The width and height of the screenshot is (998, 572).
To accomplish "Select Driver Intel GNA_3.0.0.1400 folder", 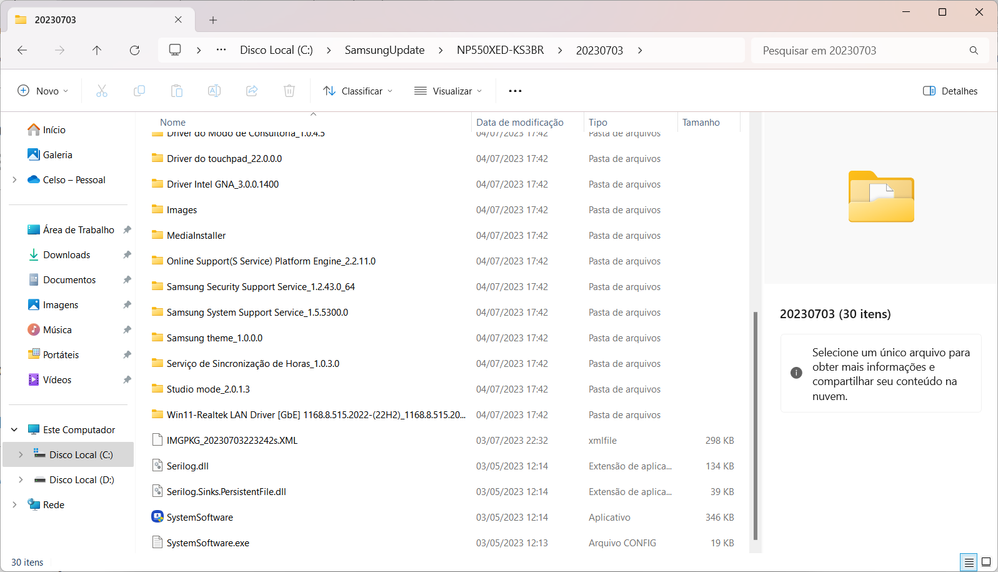I will pyautogui.click(x=223, y=185).
